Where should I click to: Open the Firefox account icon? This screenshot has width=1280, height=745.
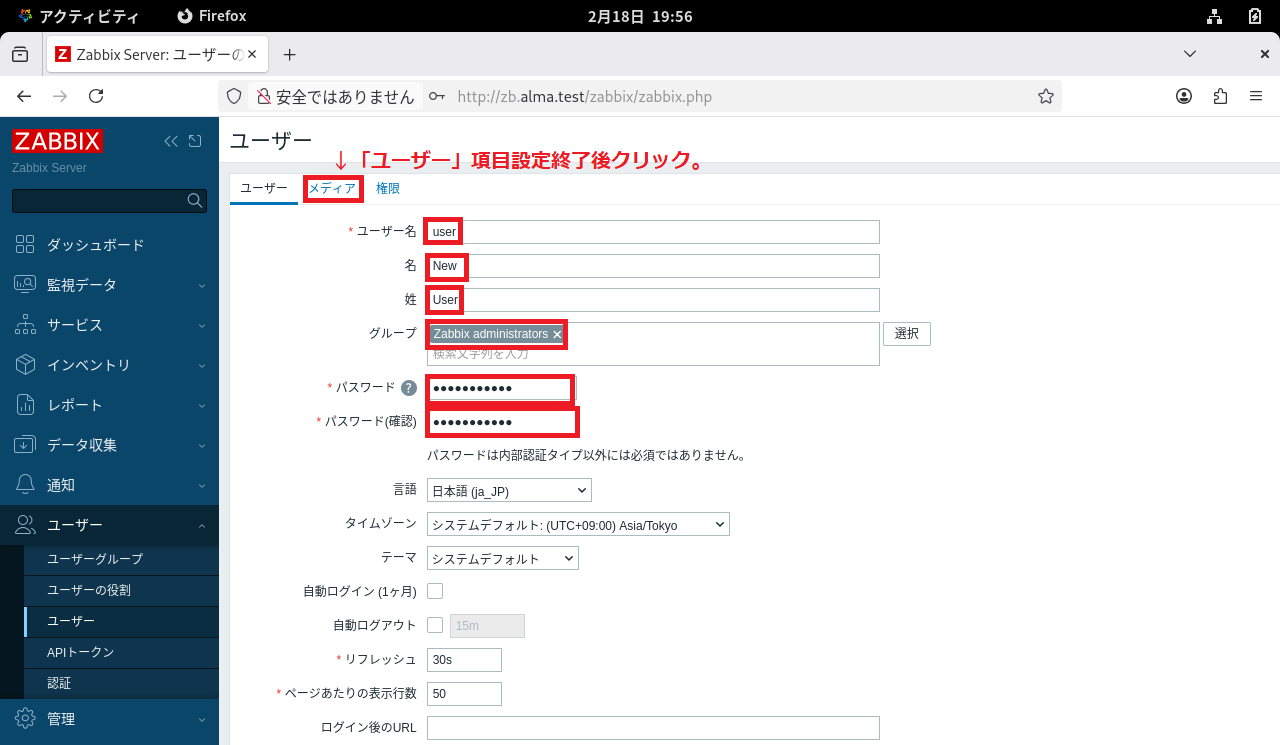(1184, 96)
